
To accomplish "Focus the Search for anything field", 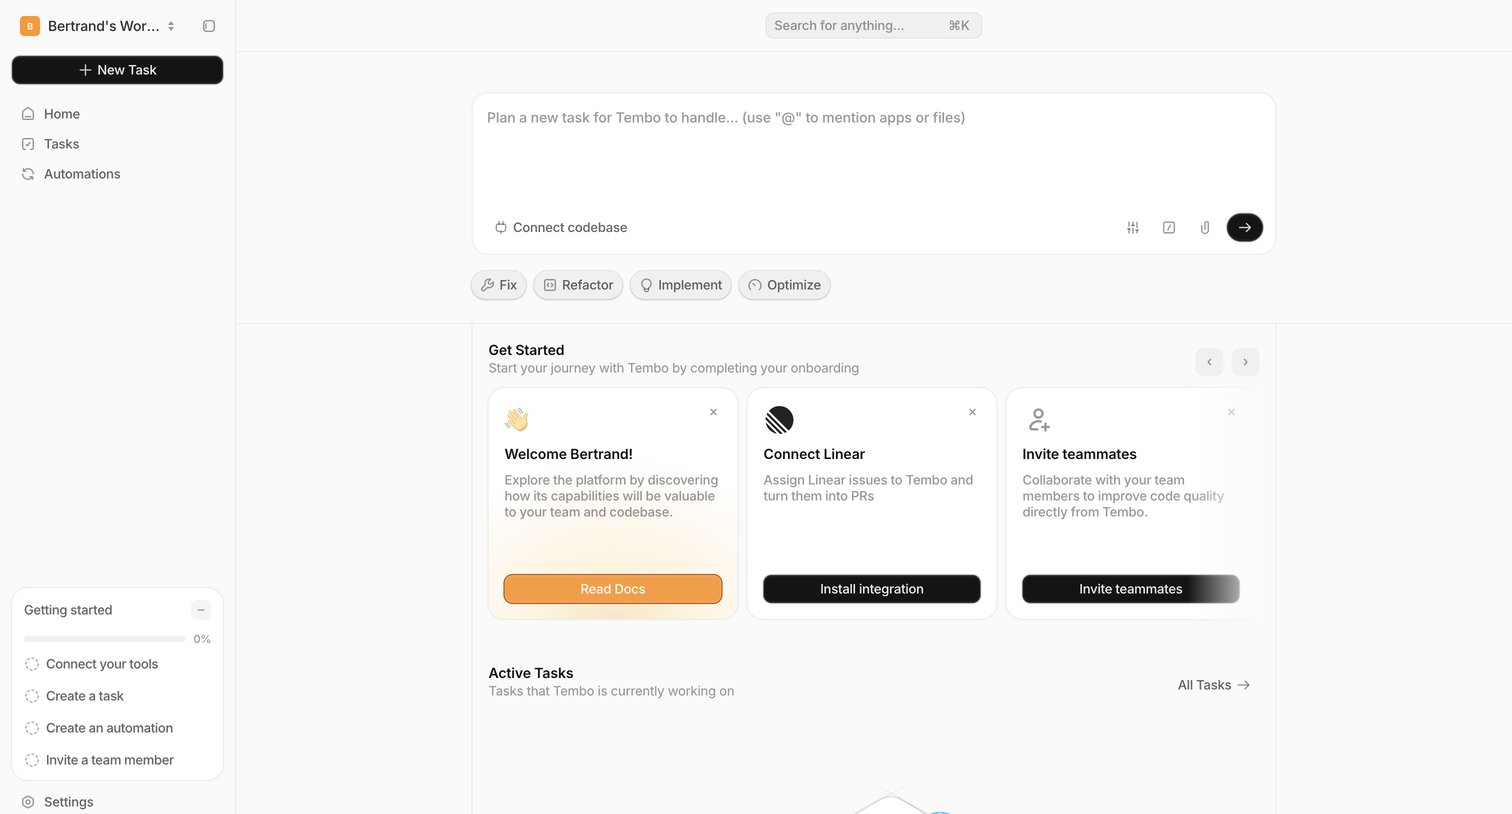I will (873, 26).
